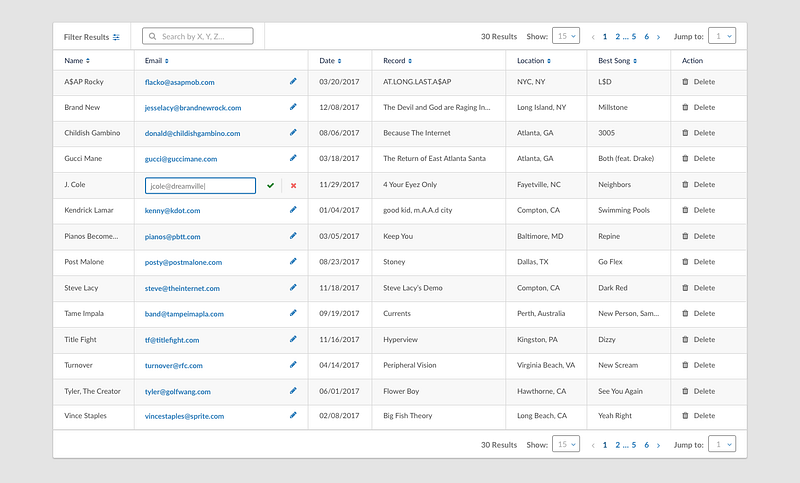Go to previous page via top arrow
The height and width of the screenshot is (483, 800).
[593, 37]
